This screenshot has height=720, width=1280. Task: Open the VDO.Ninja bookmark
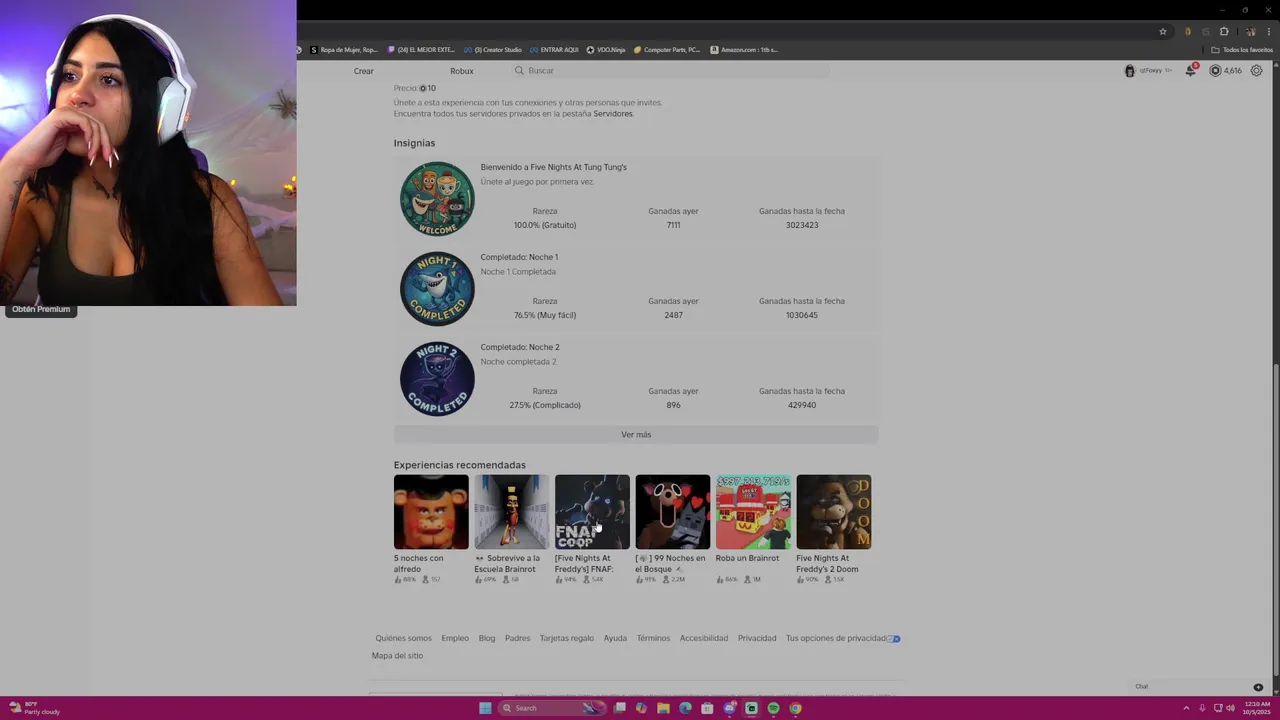pyautogui.click(x=605, y=49)
